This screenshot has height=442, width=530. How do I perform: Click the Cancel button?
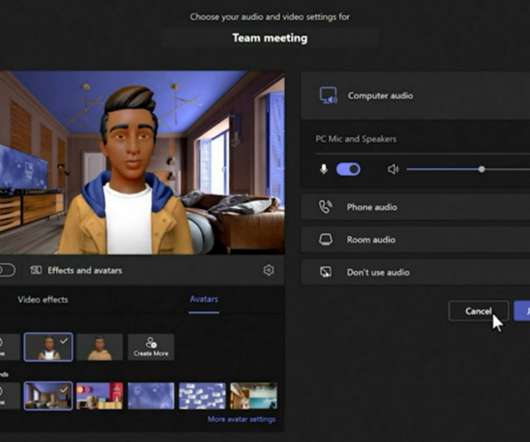tap(479, 311)
